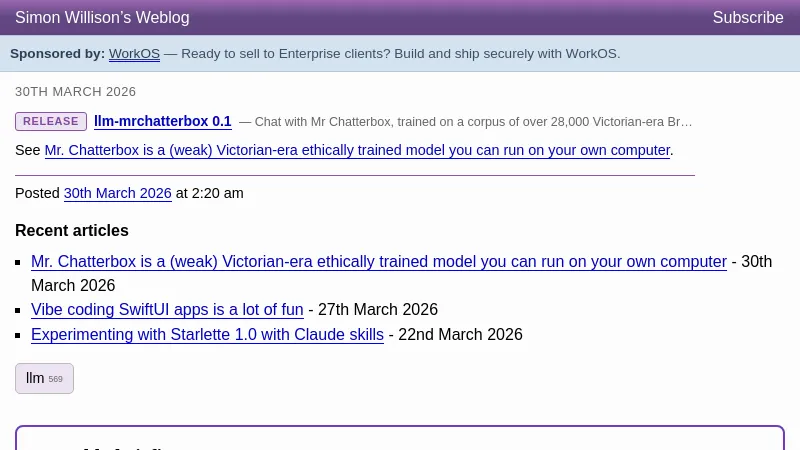
Task: Click the 'Recent articles' heading
Action: pos(72,230)
